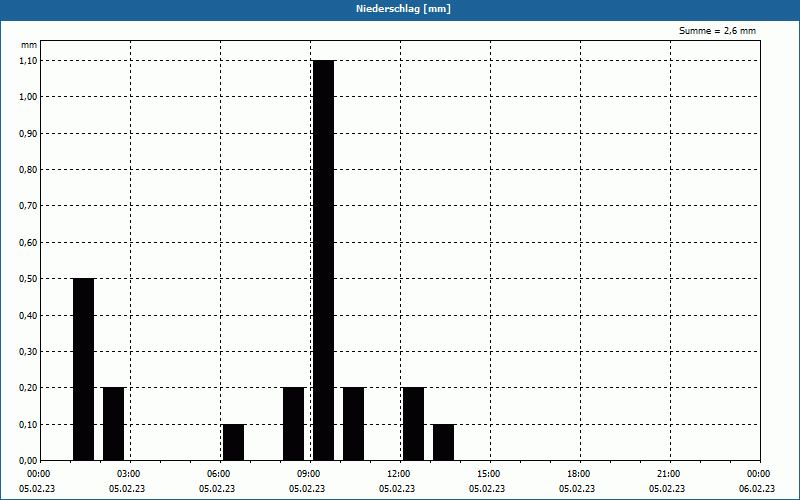
Task: Click the 0,20 y-axis label
Action: pyautogui.click(x=28, y=388)
